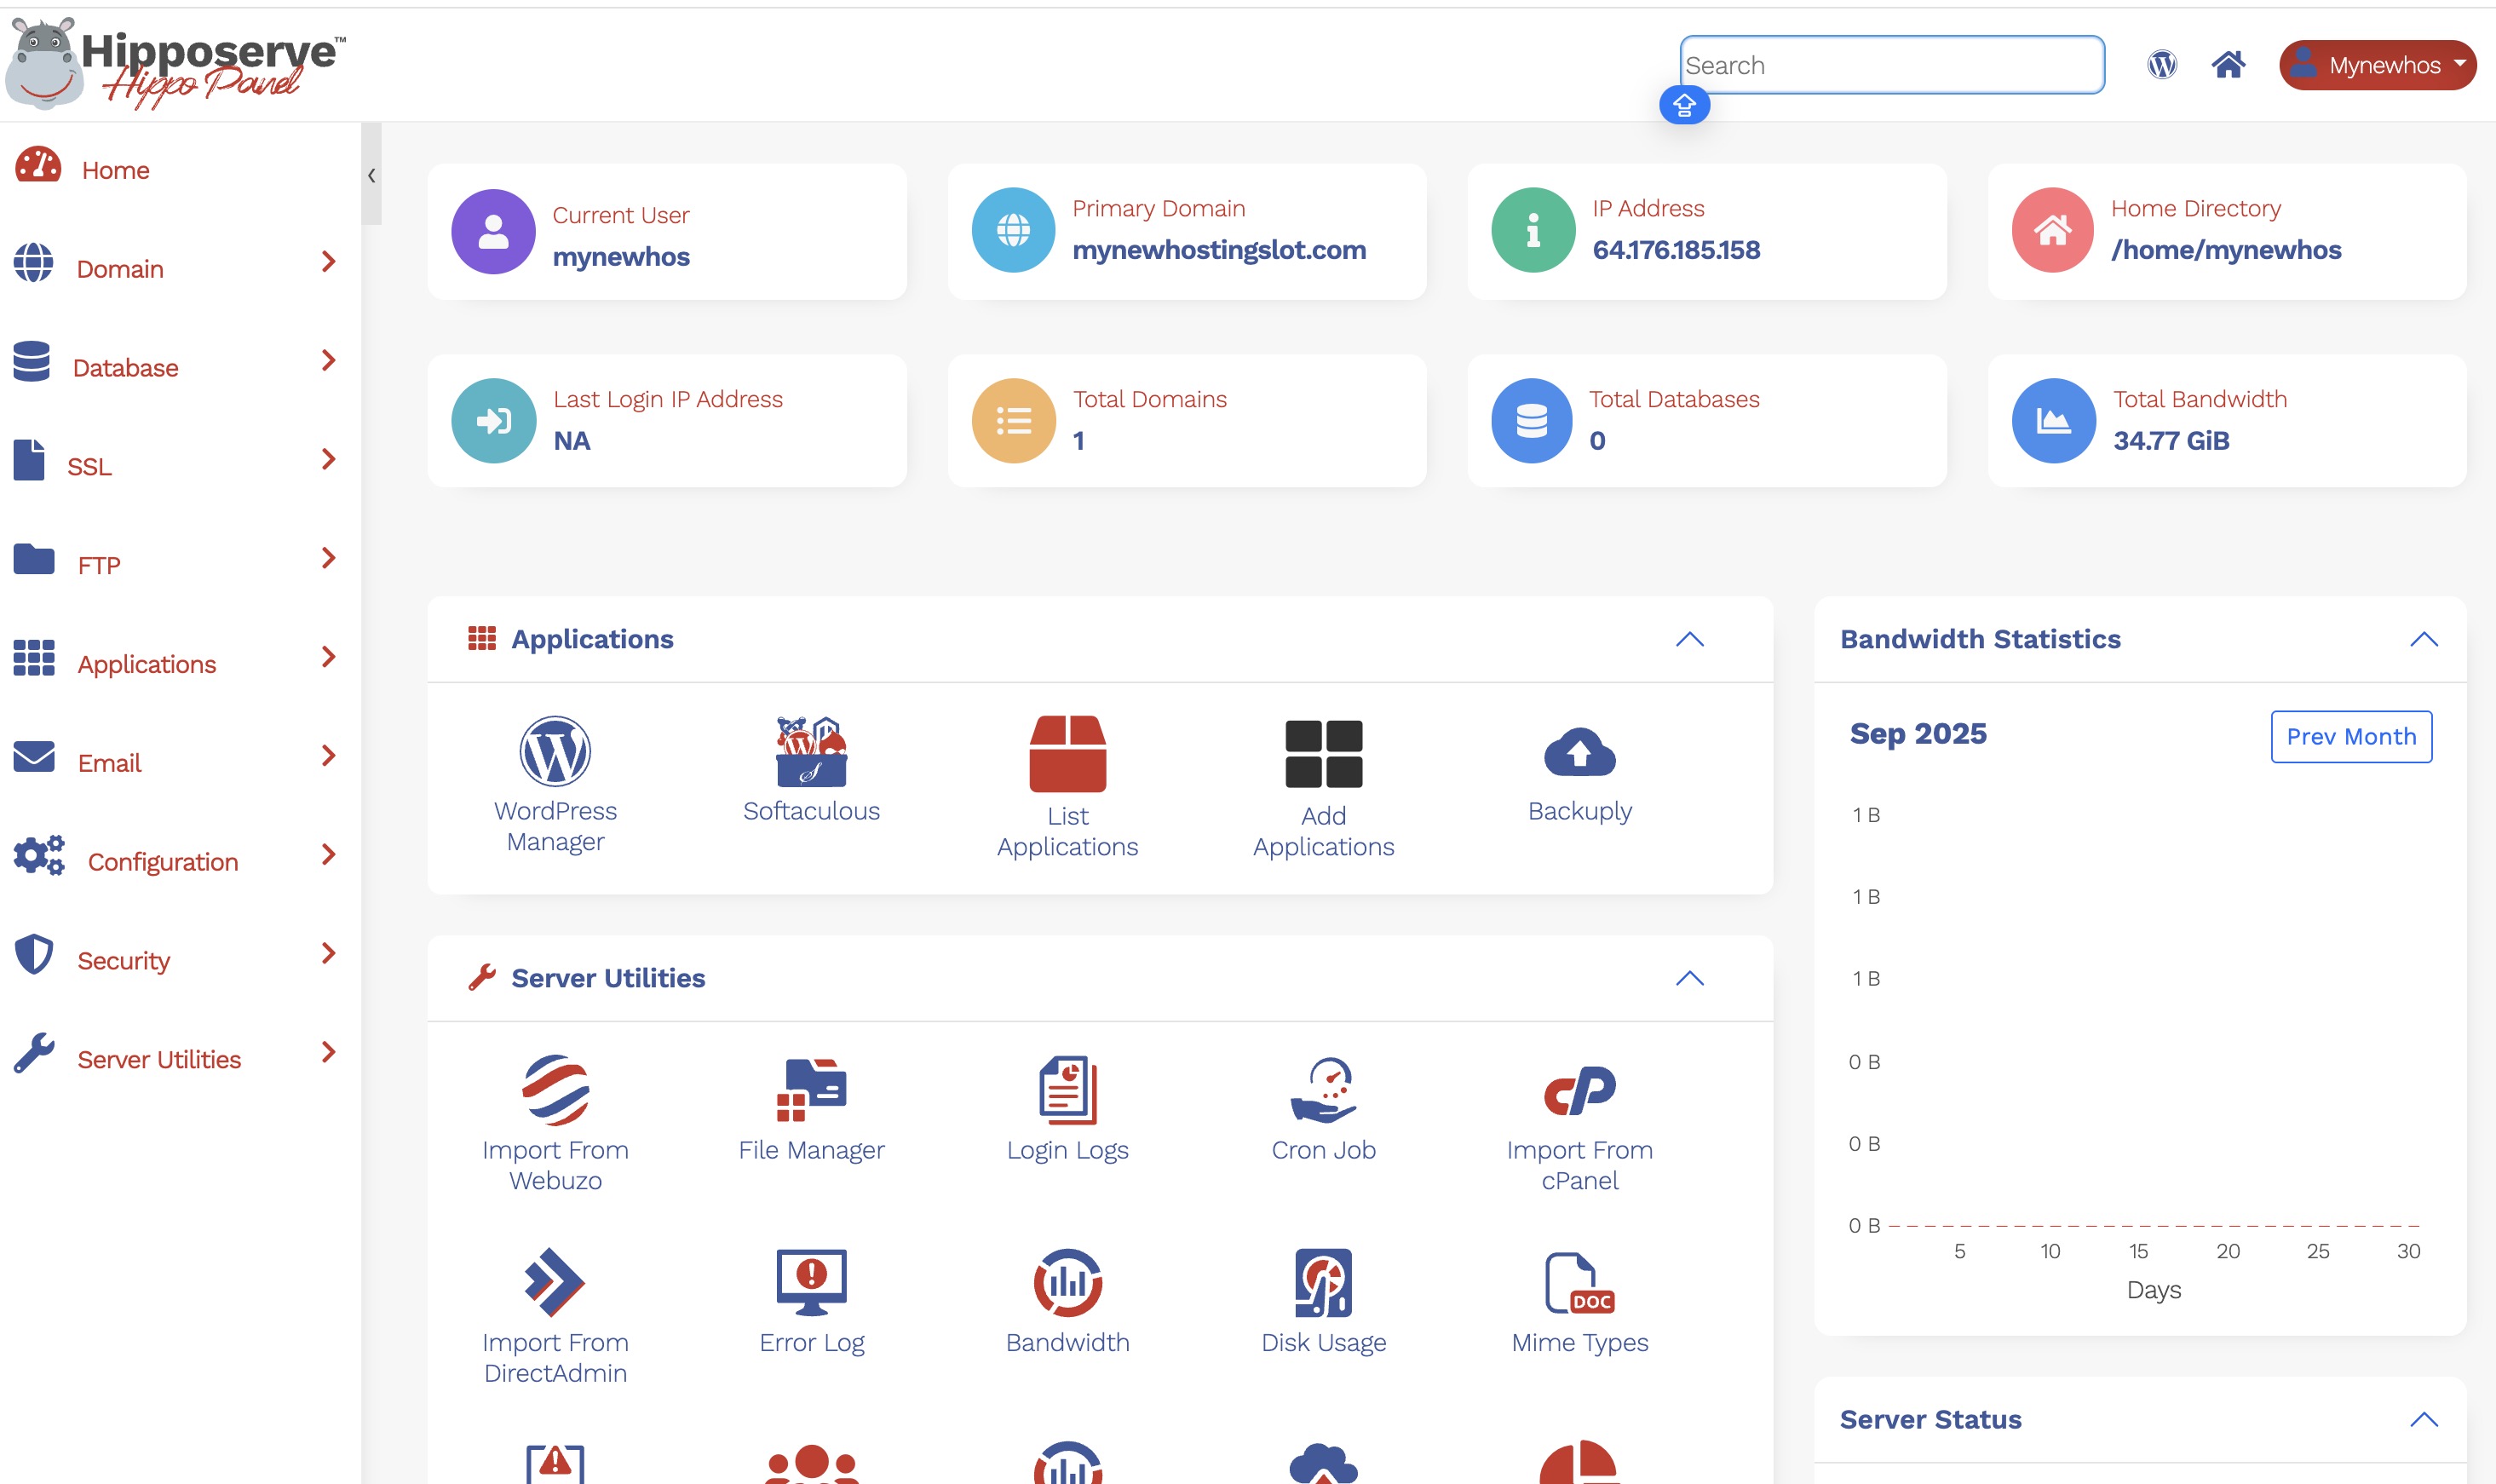Collapse the Server Utilities section
The width and height of the screenshot is (2496, 1484).
tap(1689, 978)
